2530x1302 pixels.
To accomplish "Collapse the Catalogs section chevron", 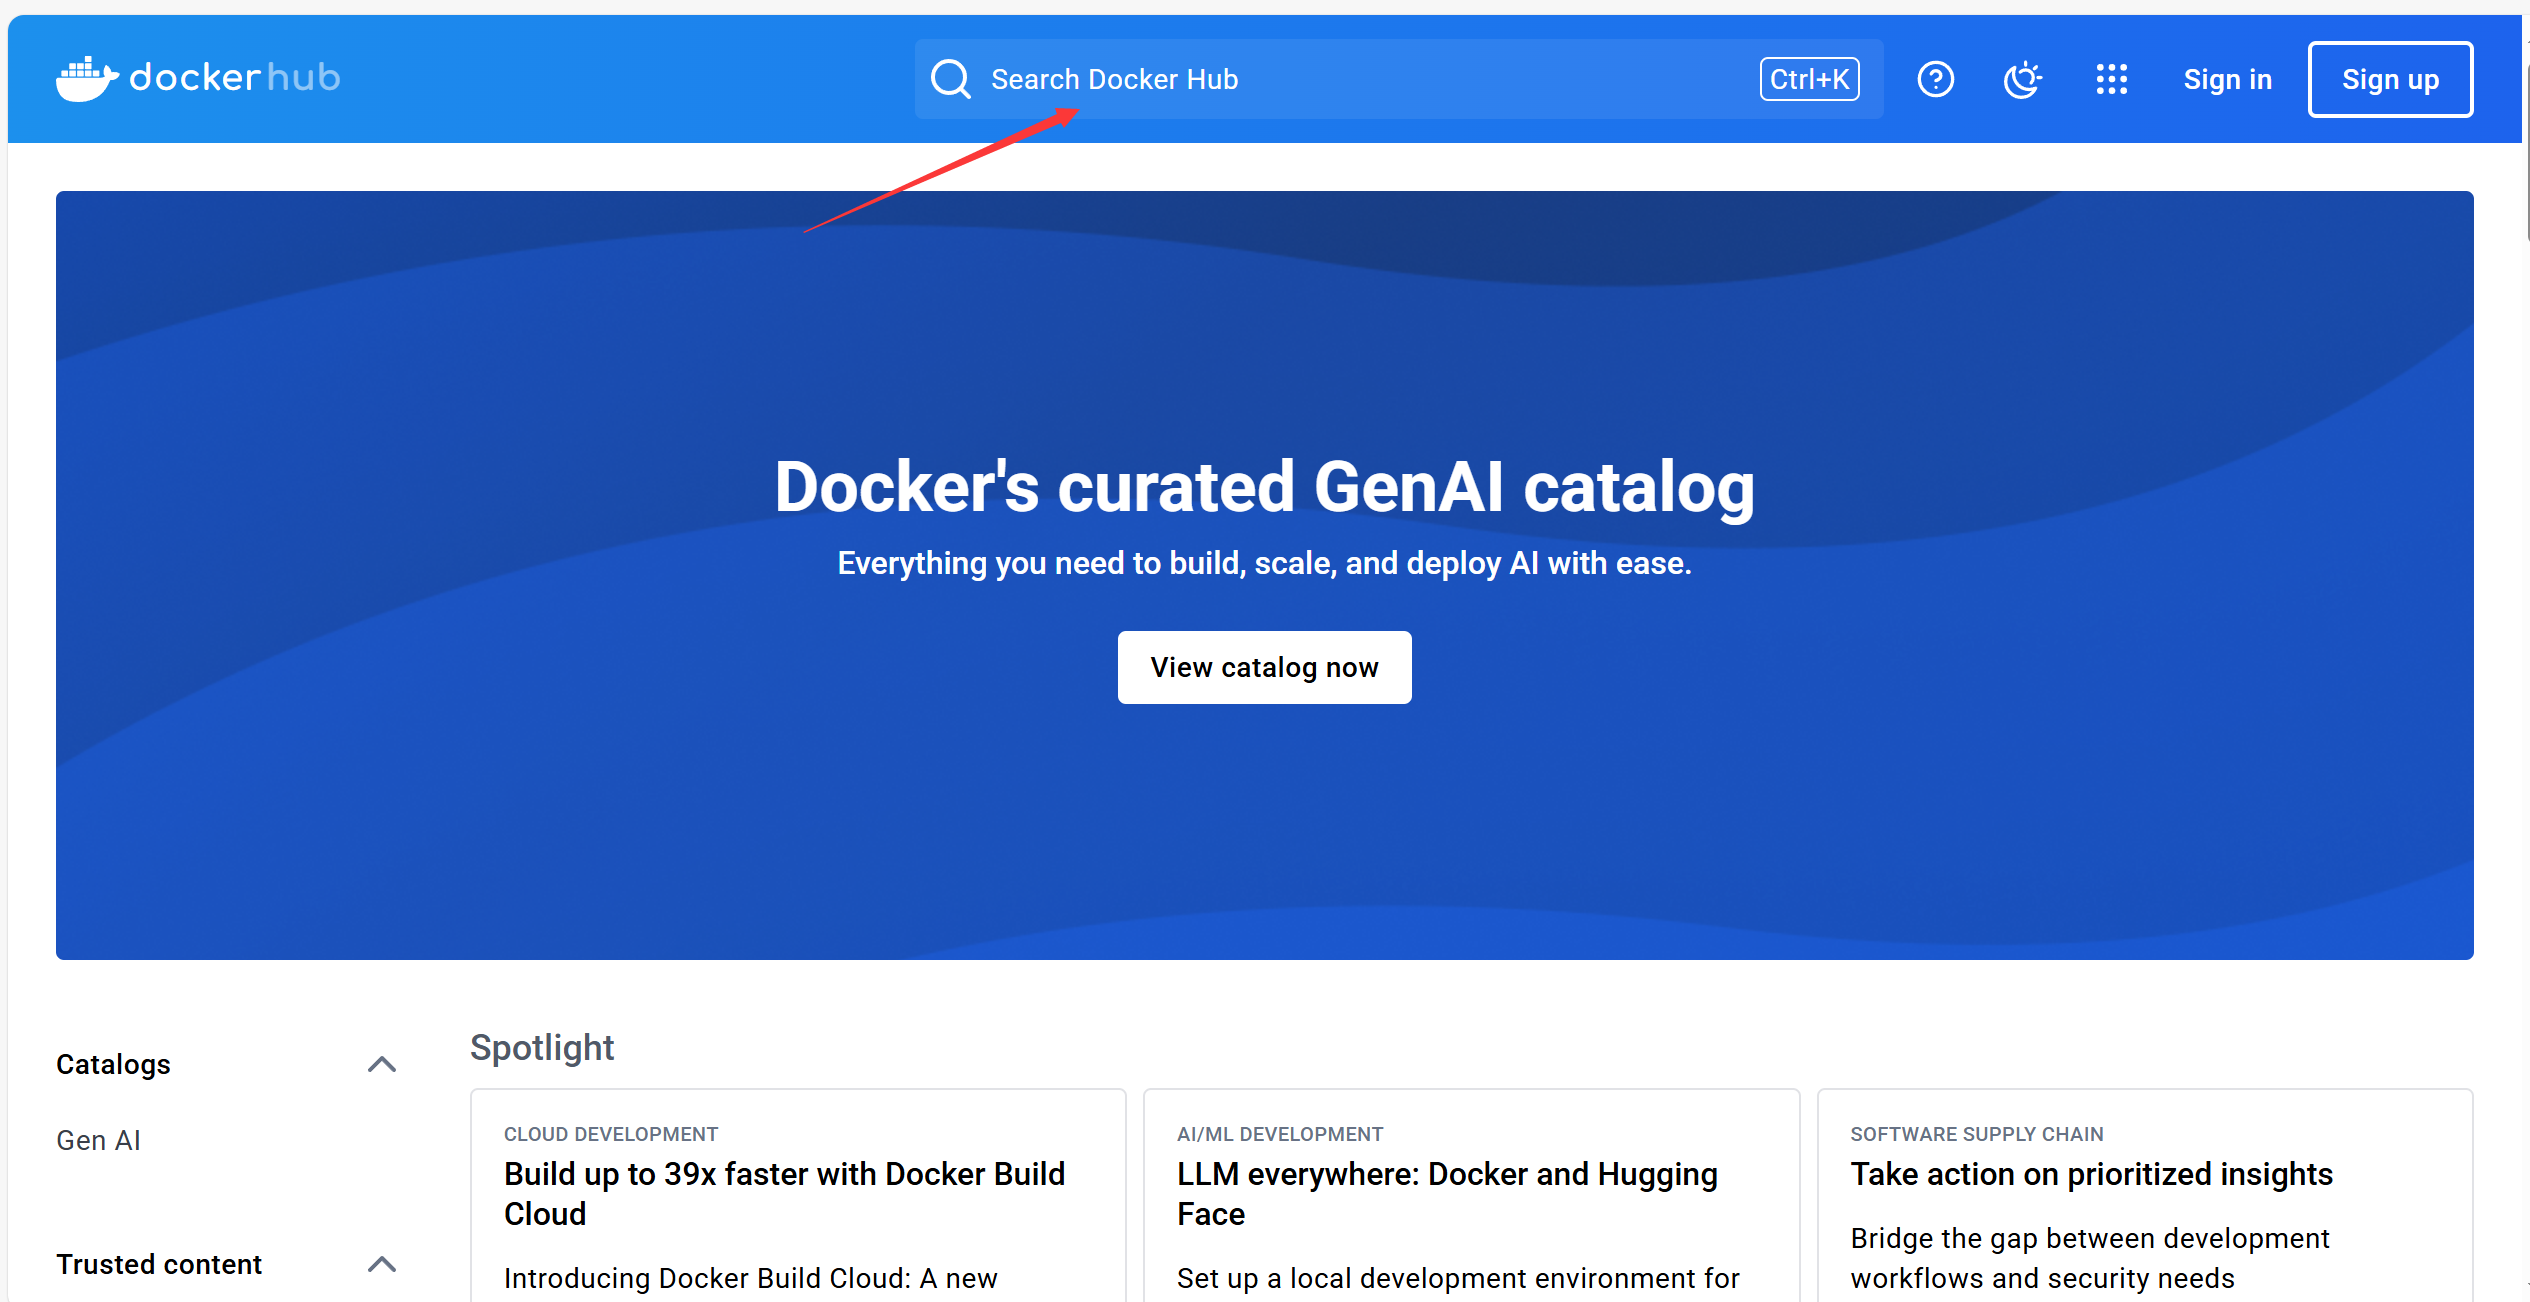I will pos(382,1064).
